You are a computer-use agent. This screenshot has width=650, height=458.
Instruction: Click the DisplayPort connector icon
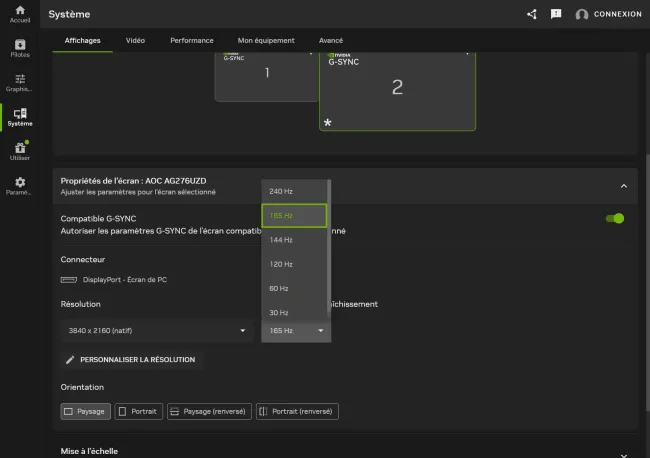[69, 280]
